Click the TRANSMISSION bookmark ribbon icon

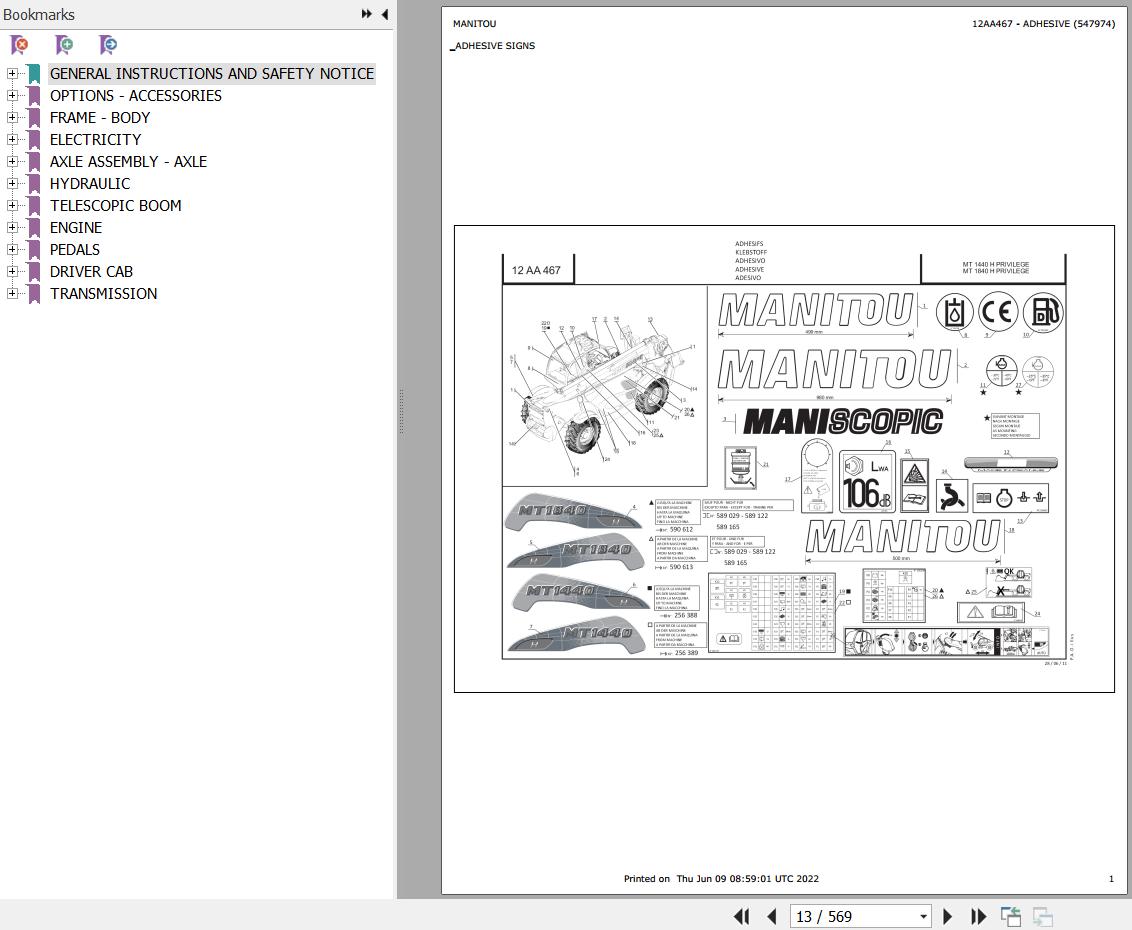(34, 294)
